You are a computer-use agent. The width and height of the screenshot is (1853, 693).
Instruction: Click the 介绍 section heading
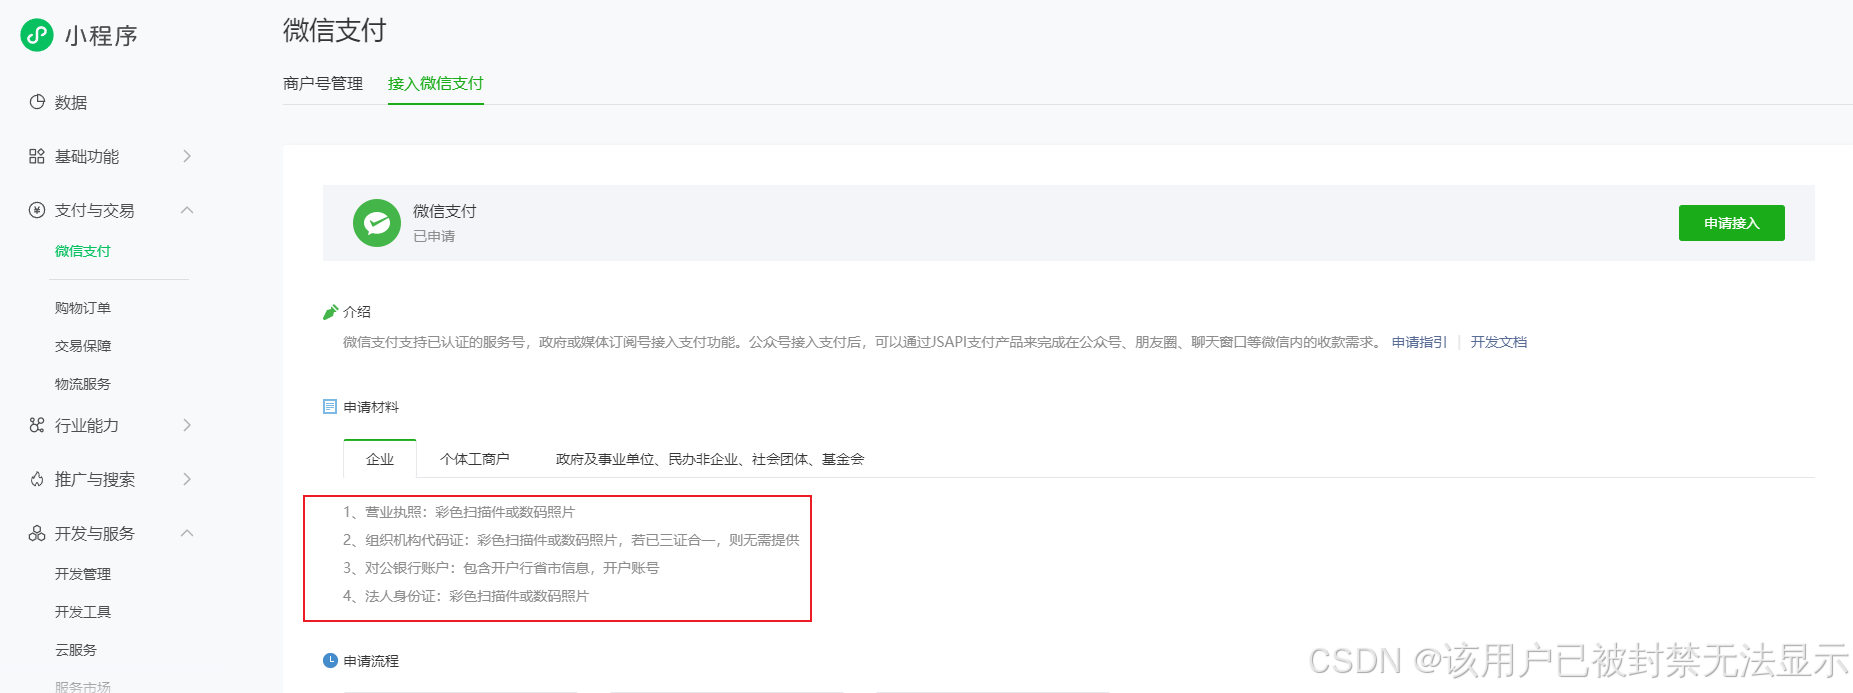click(357, 312)
